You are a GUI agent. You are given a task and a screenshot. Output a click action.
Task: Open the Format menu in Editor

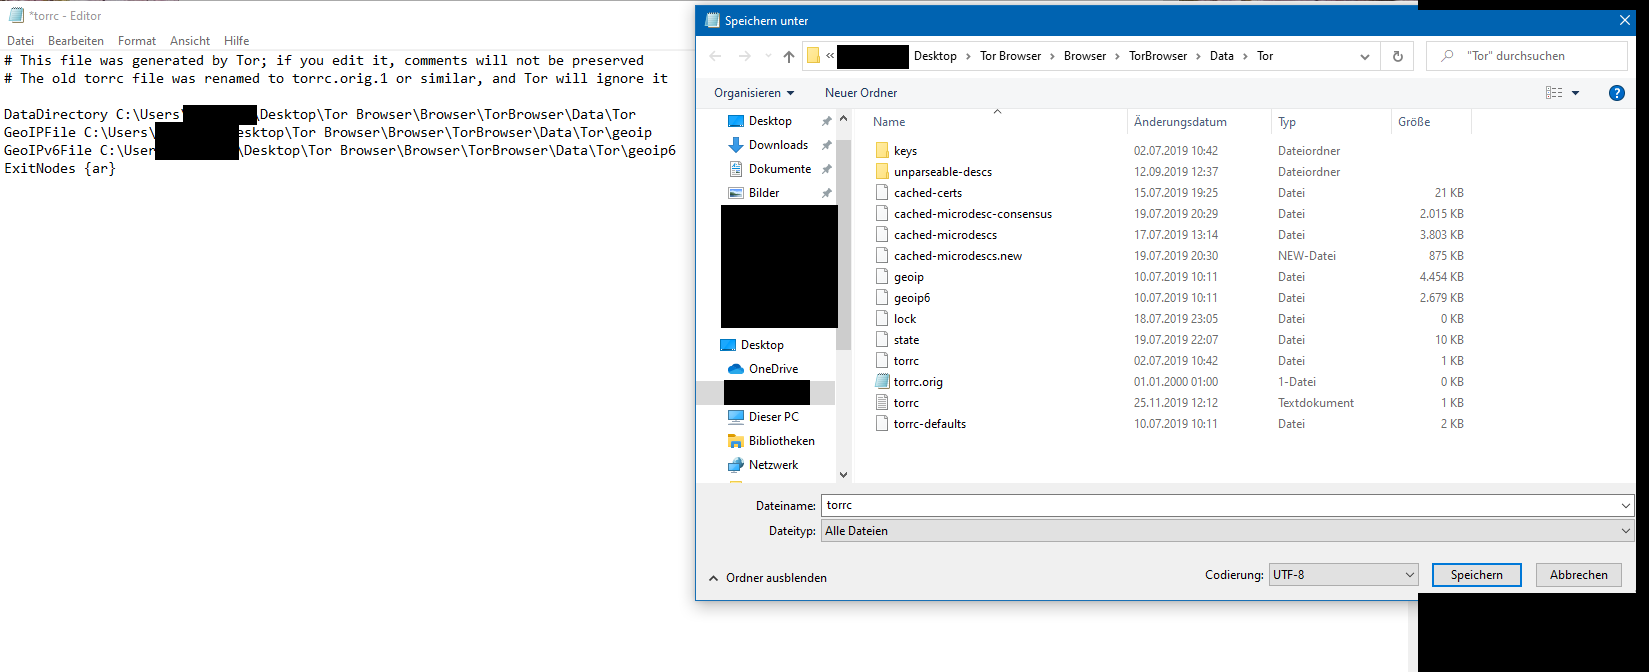coord(137,41)
